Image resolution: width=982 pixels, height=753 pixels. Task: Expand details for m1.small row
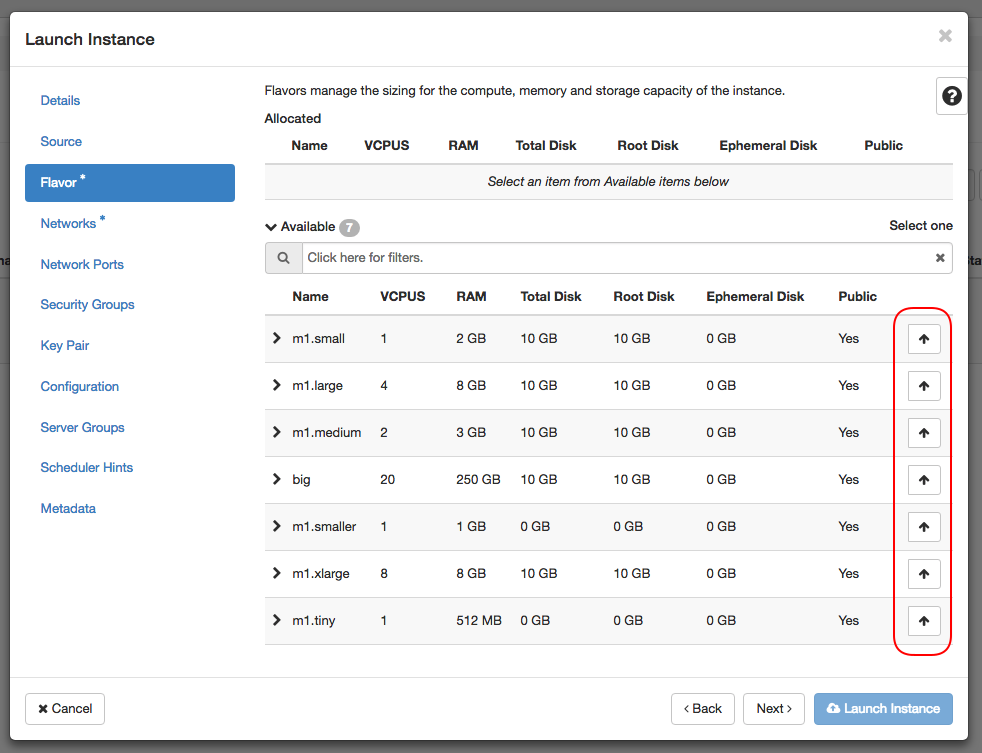pyautogui.click(x=276, y=338)
